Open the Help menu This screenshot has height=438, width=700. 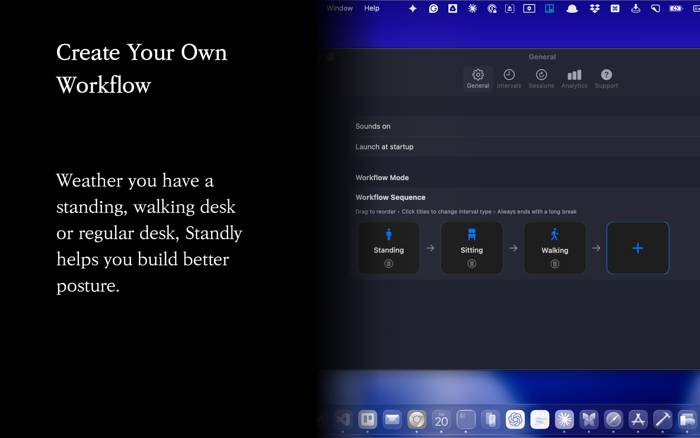point(371,8)
